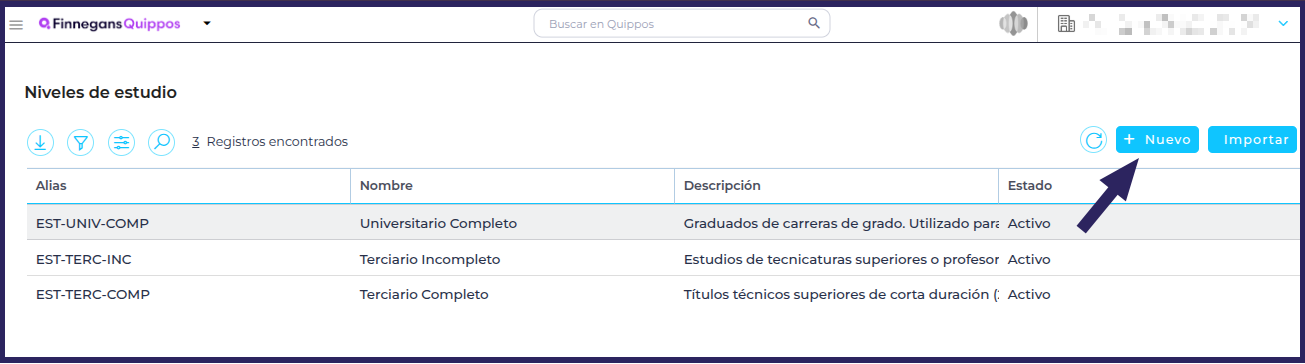Open the hamburger menu icon
Viewport: 1305px width, 364px height.
coord(16,24)
